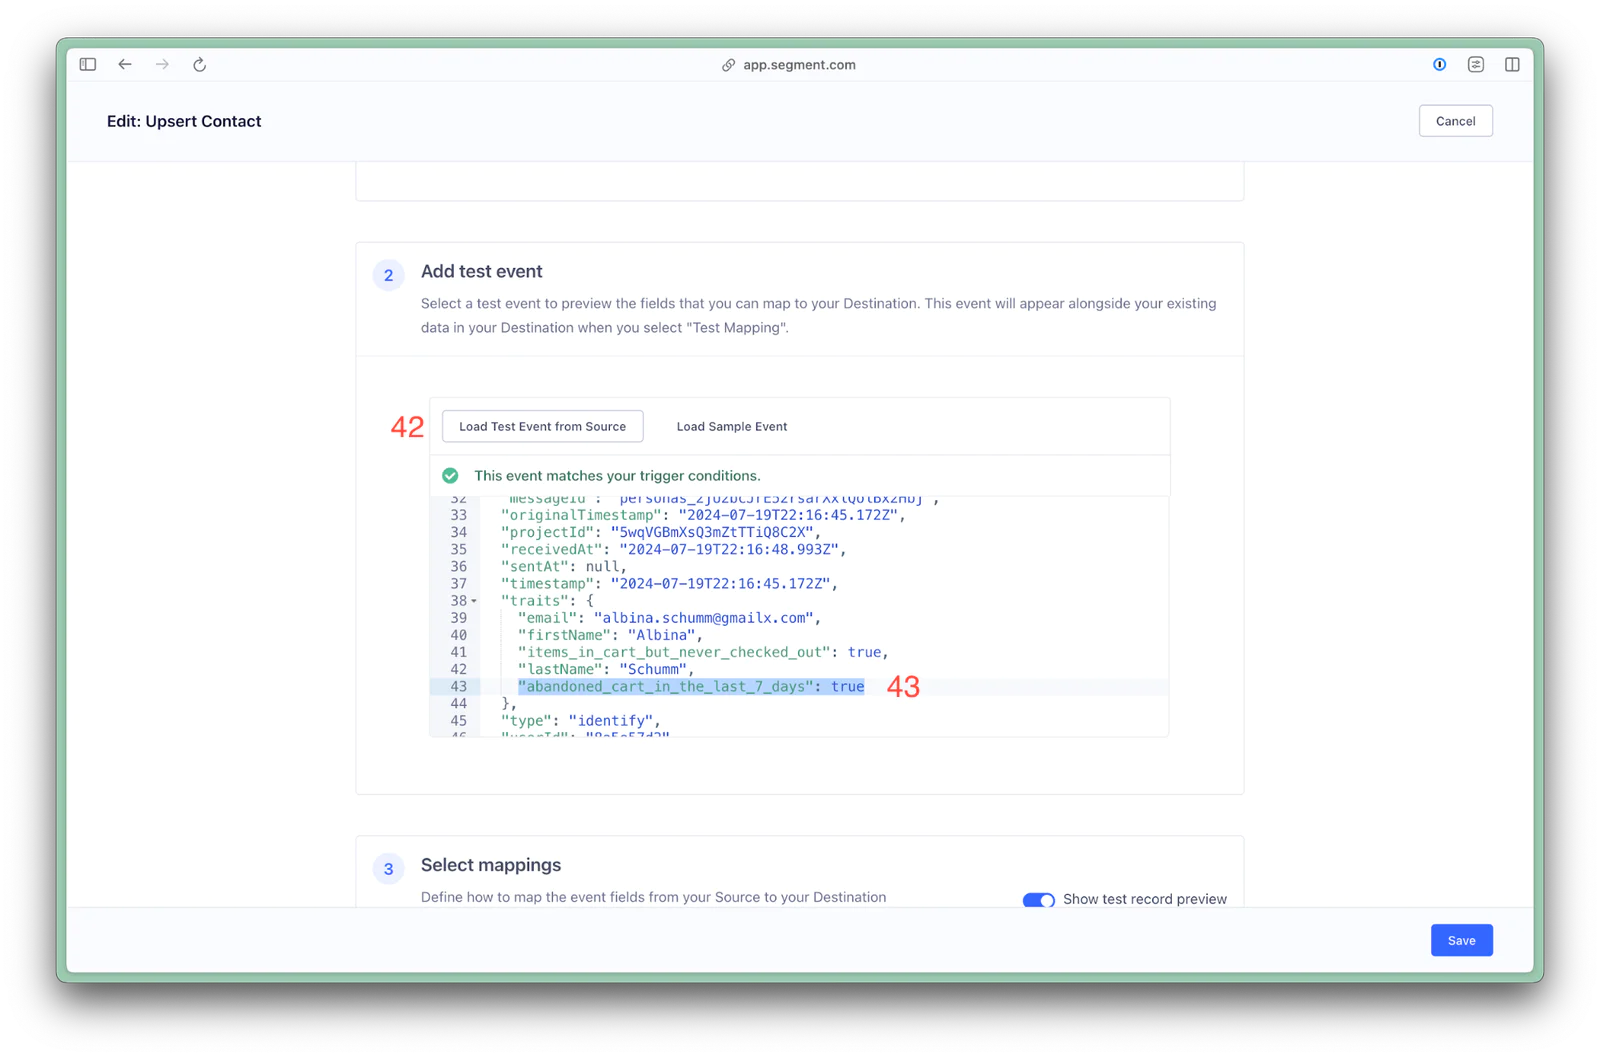Click the green checkmark trigger match icon
This screenshot has width=1600, height=1057.
point(451,476)
